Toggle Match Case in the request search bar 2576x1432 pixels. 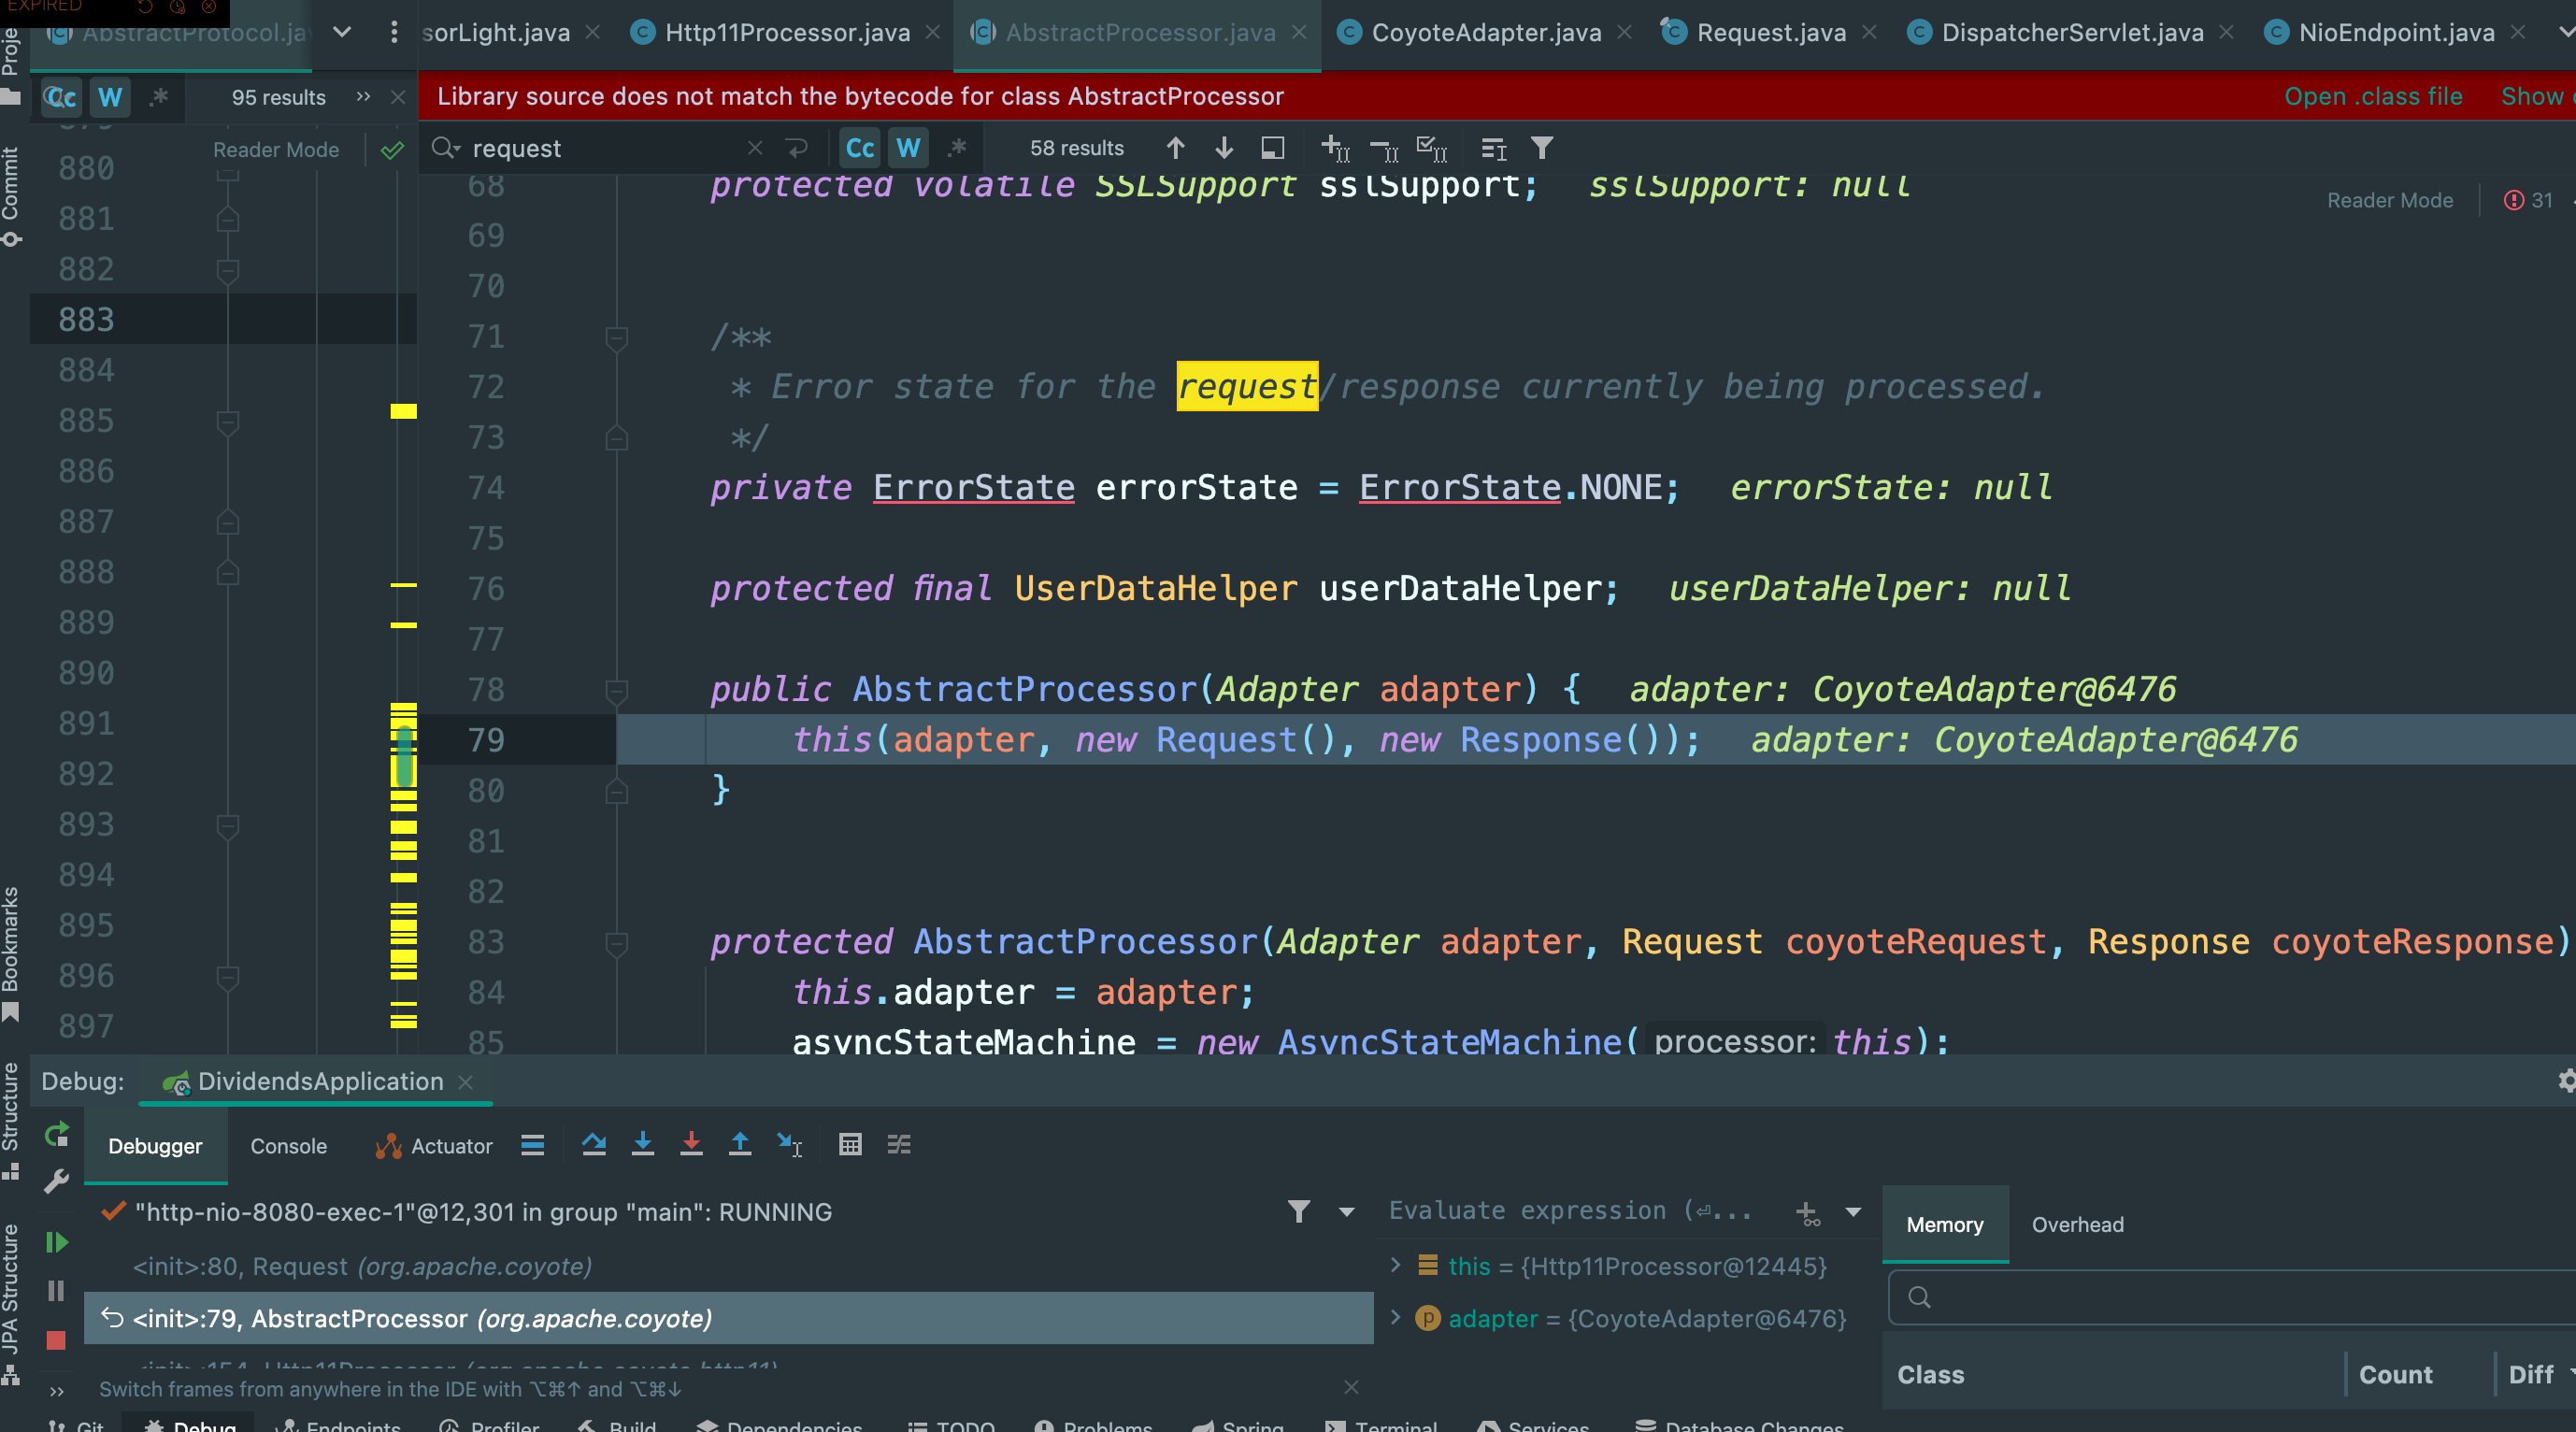coord(860,149)
